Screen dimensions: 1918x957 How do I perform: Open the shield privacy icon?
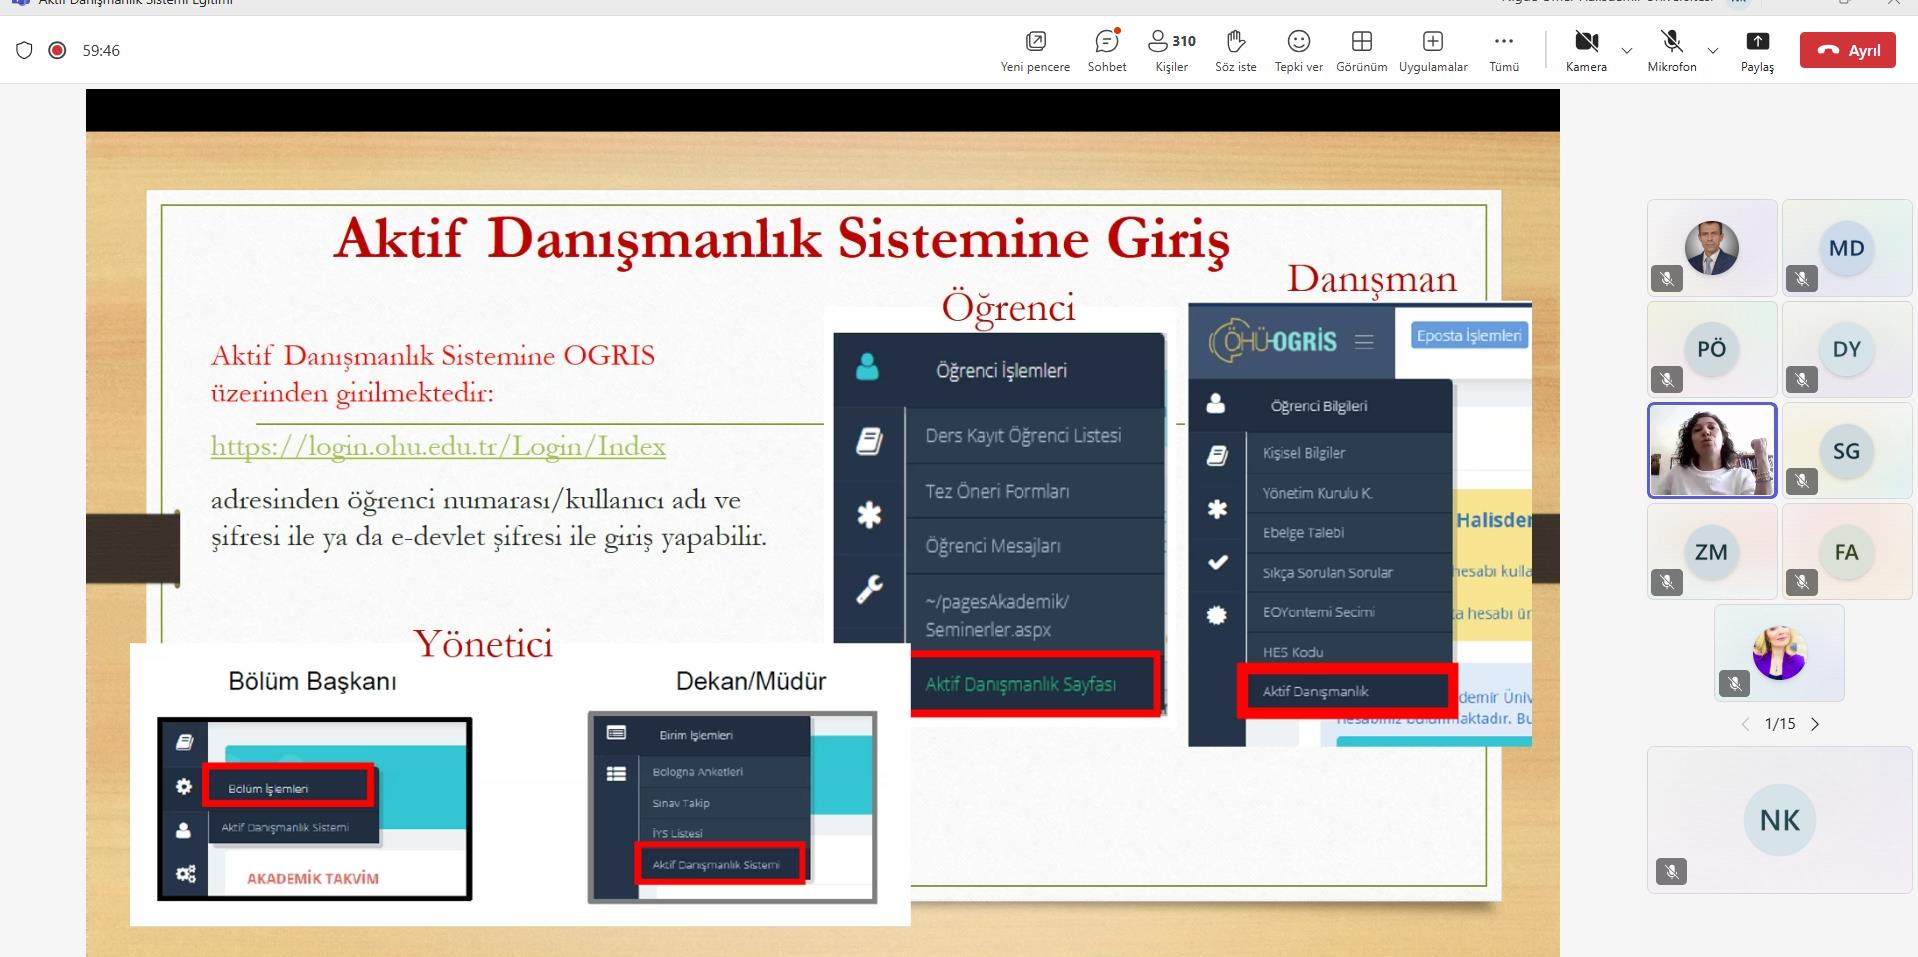point(25,50)
